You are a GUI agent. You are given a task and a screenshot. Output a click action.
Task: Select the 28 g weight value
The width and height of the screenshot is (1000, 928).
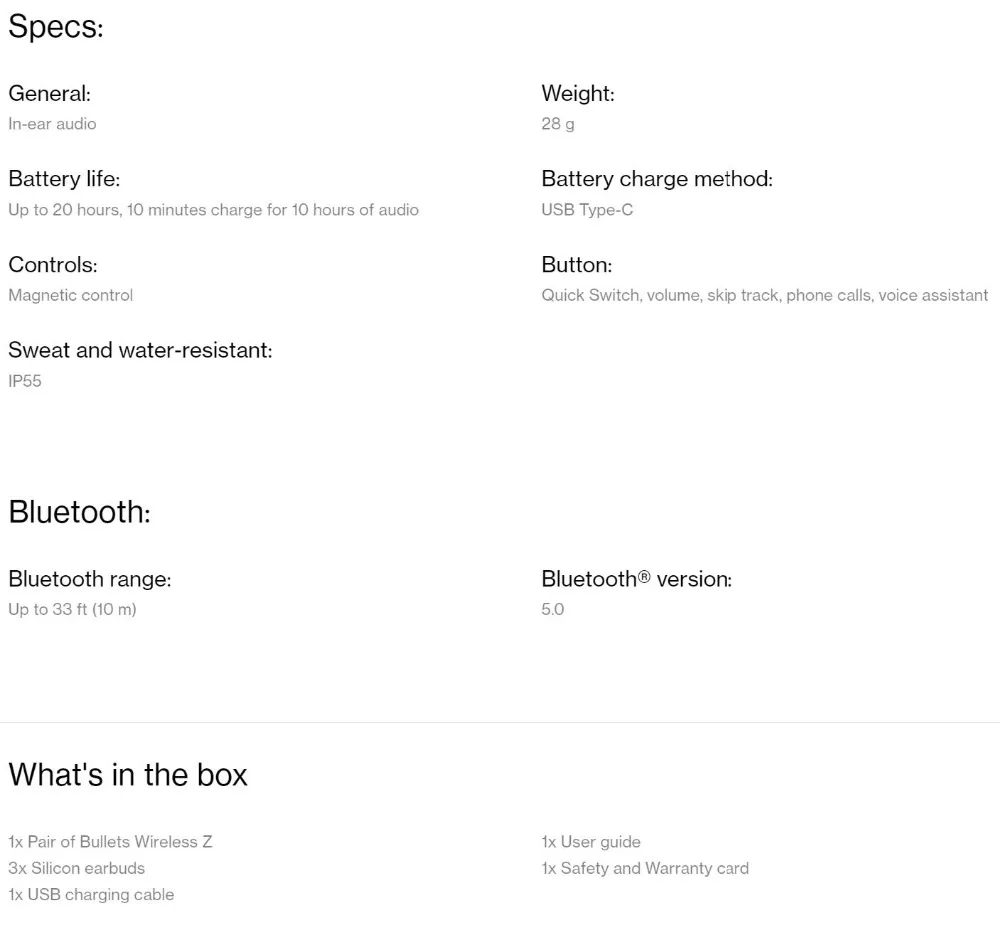558,124
